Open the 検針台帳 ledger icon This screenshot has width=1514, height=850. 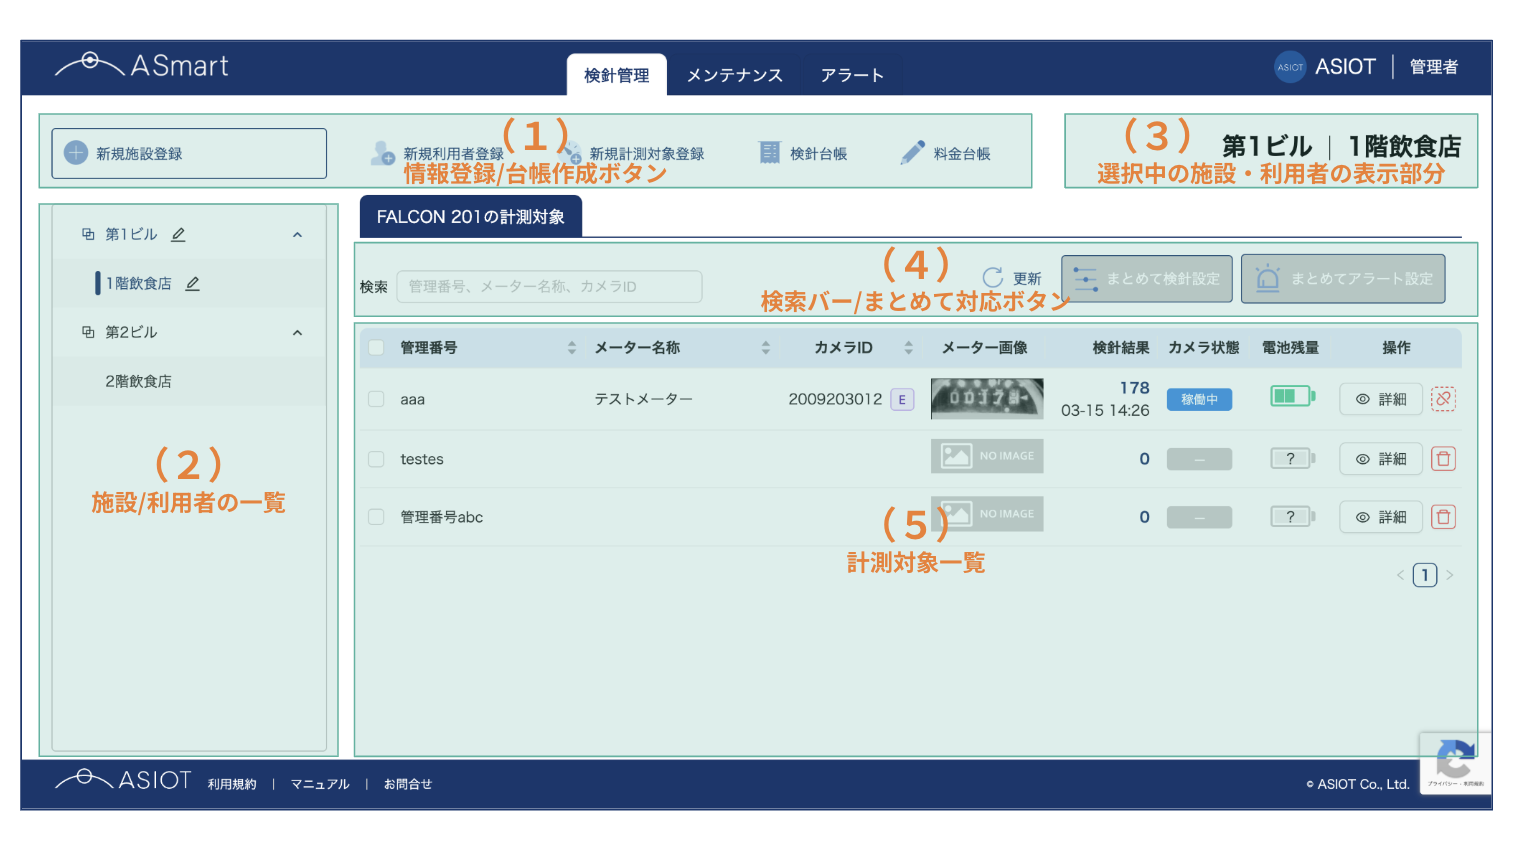pos(769,153)
